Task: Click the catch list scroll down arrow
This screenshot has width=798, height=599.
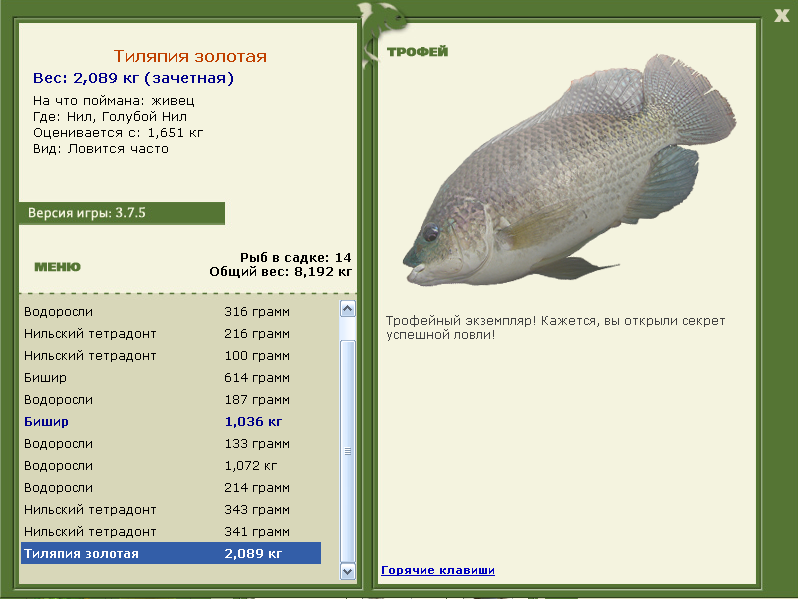Action: point(348,571)
